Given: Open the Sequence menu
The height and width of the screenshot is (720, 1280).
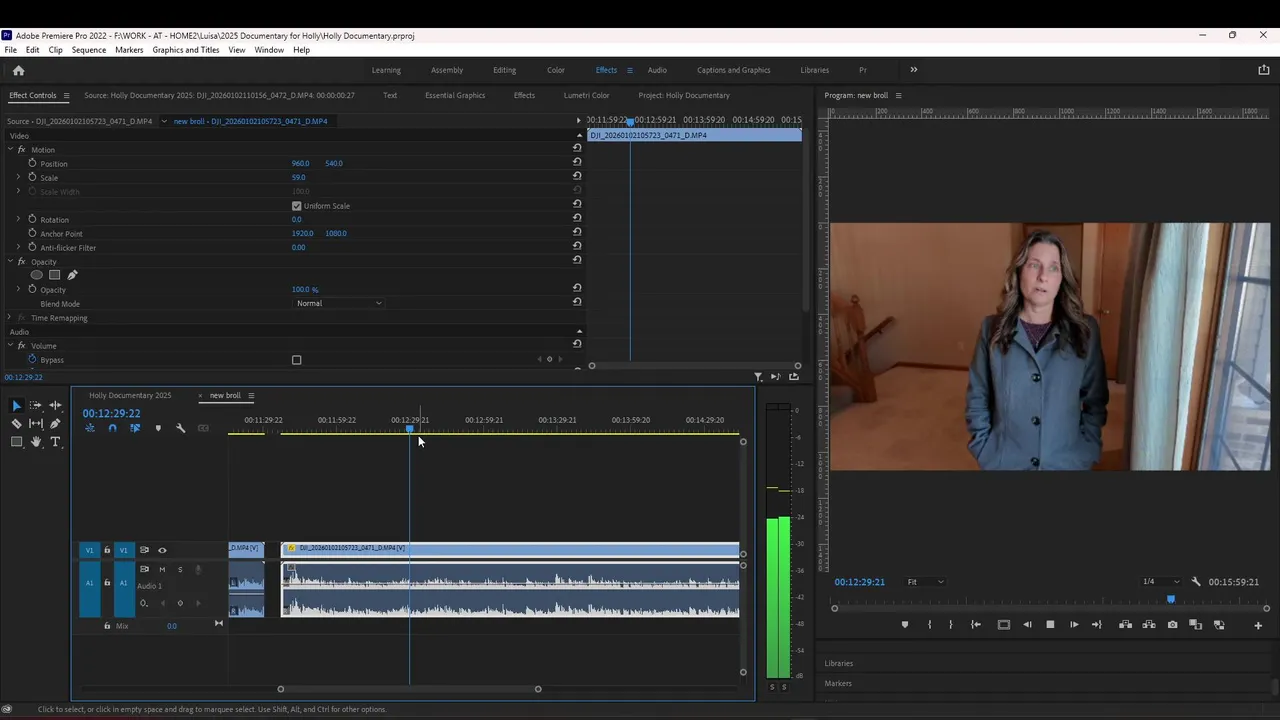Looking at the screenshot, I should 88,50.
